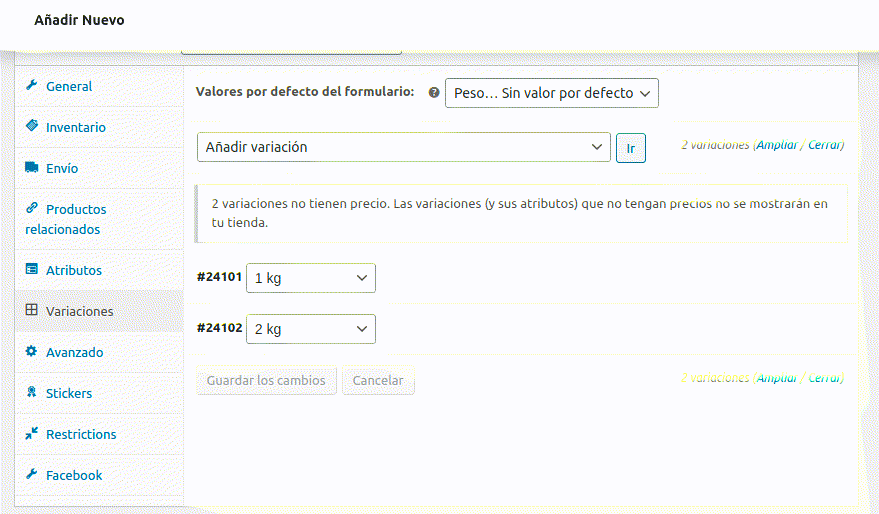879x514 pixels.
Task: Click the wrench icon next to General
Action: (x=32, y=86)
